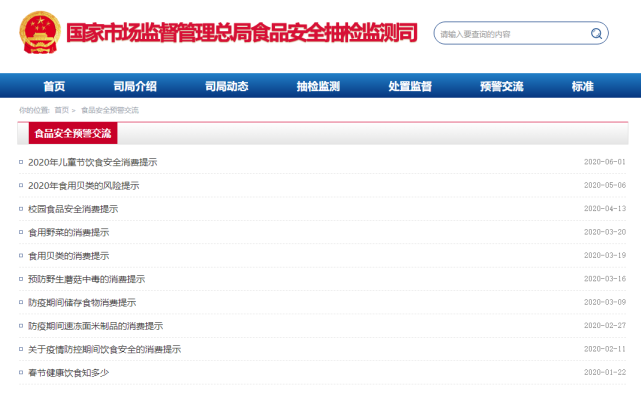641x394 pixels.
Task: Click the date 2020-05-06
Action: pyautogui.click(x=605, y=185)
